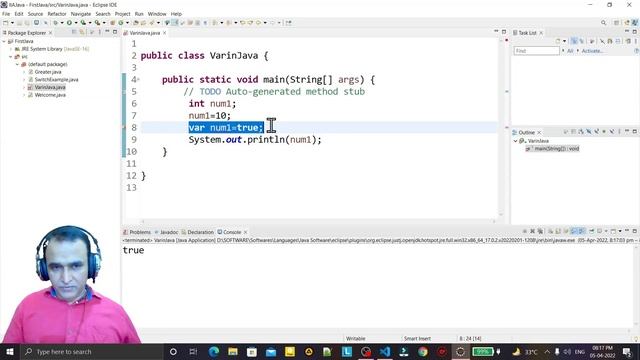Close the Outline view tab

[x=539, y=133]
